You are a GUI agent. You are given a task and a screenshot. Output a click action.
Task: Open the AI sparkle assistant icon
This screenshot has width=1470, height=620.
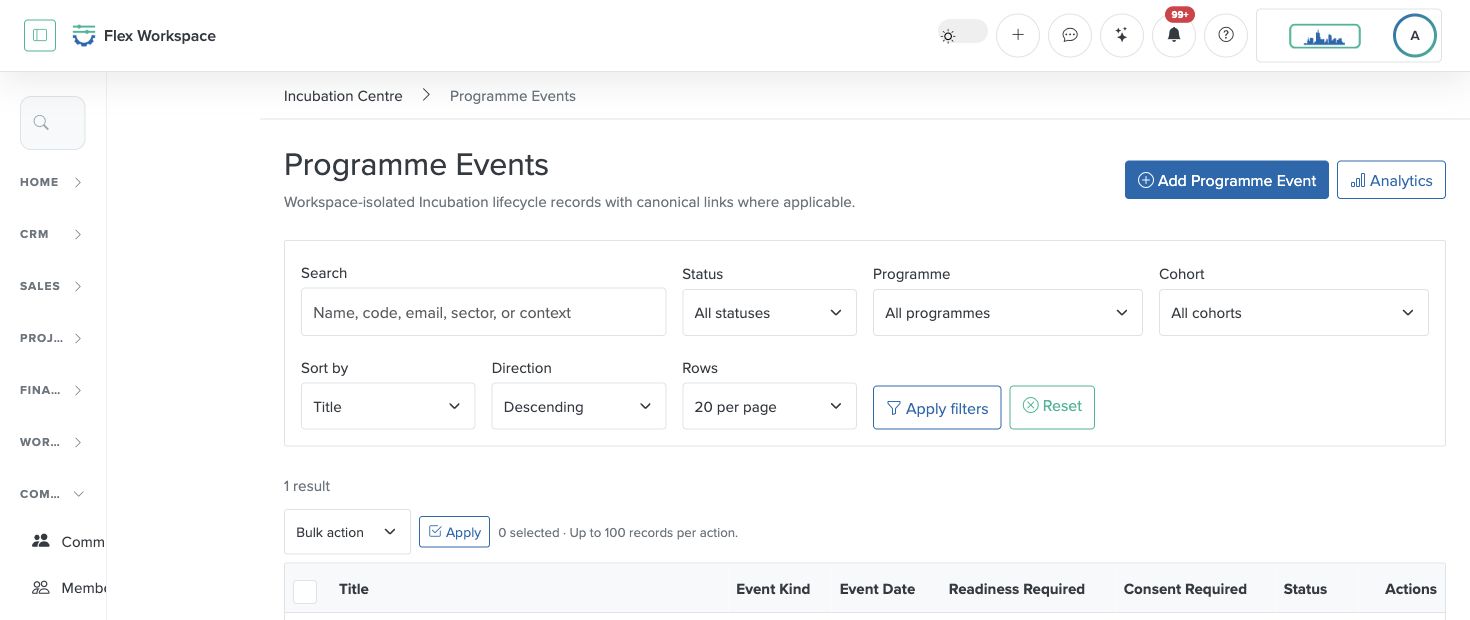coord(1122,35)
